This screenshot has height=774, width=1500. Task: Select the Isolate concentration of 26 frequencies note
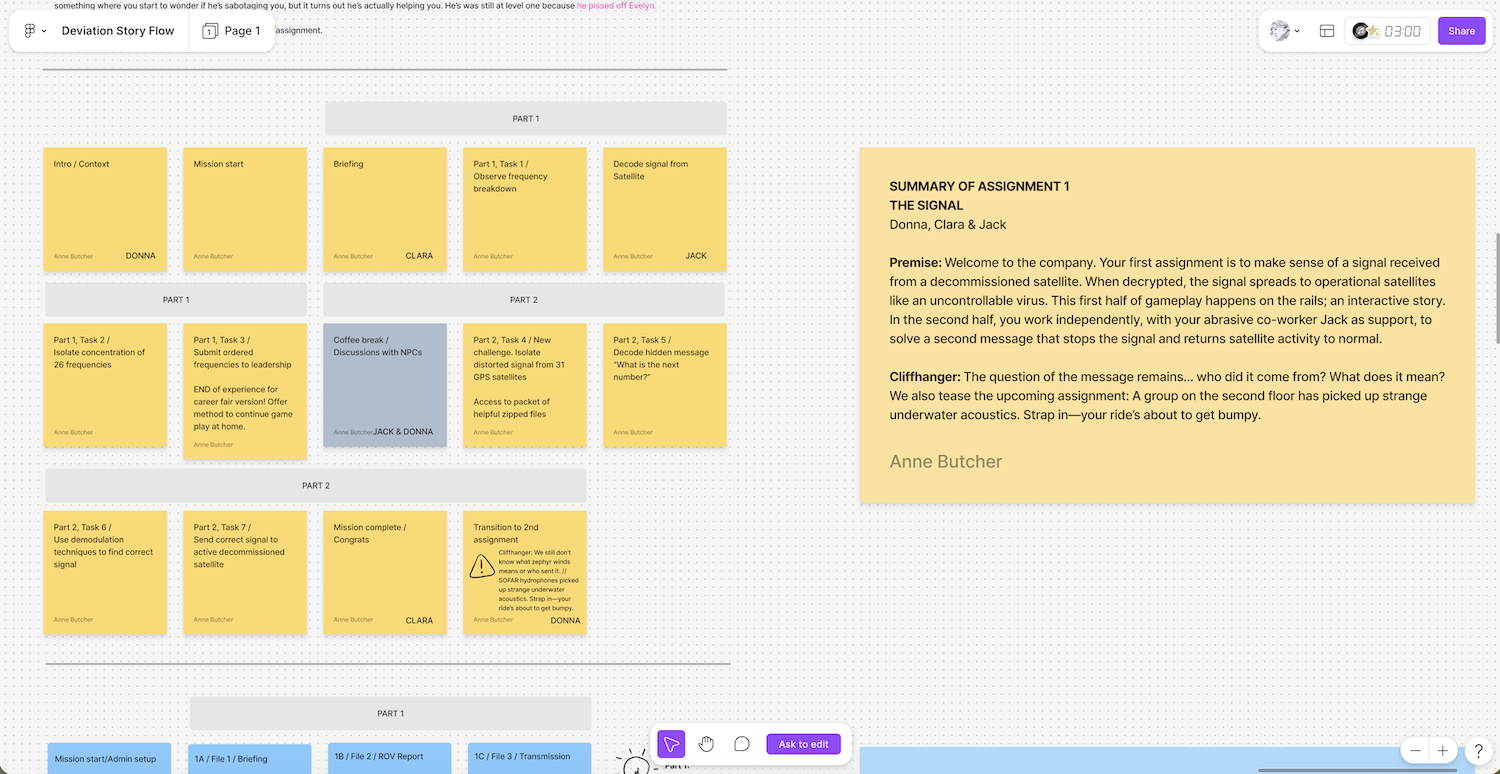coord(105,385)
